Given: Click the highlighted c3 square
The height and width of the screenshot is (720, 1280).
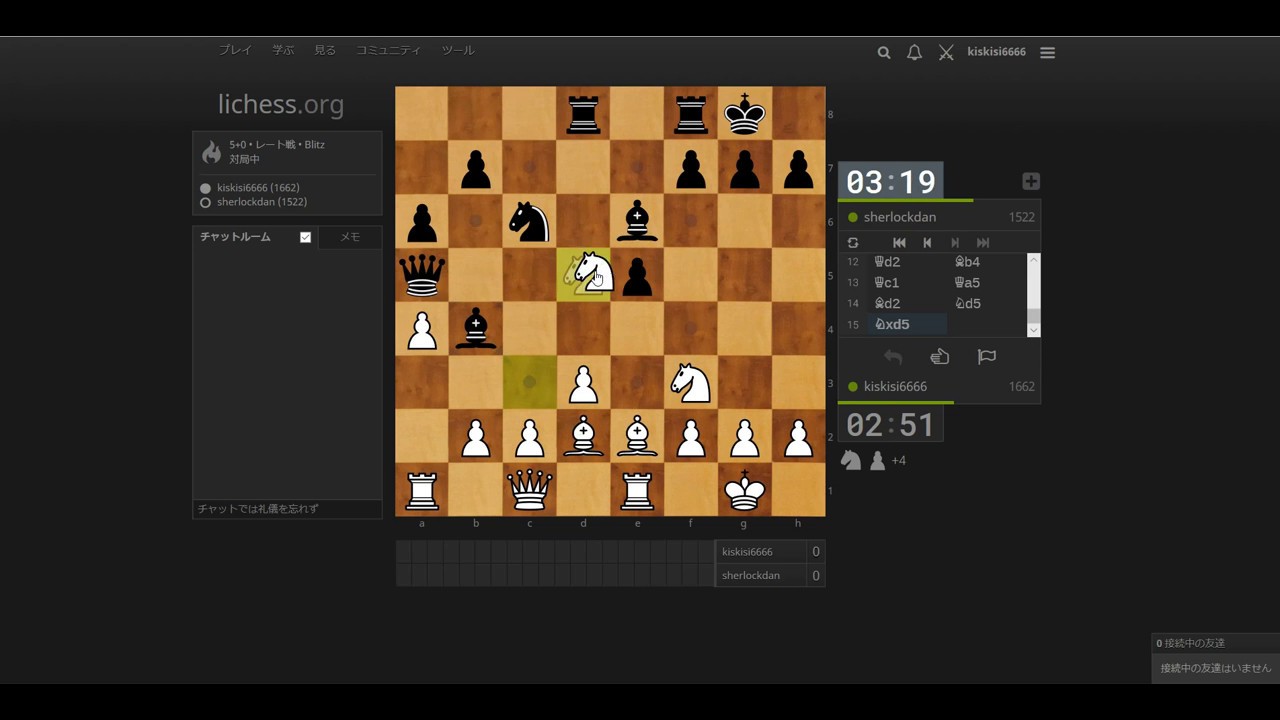Looking at the screenshot, I should 530,383.
